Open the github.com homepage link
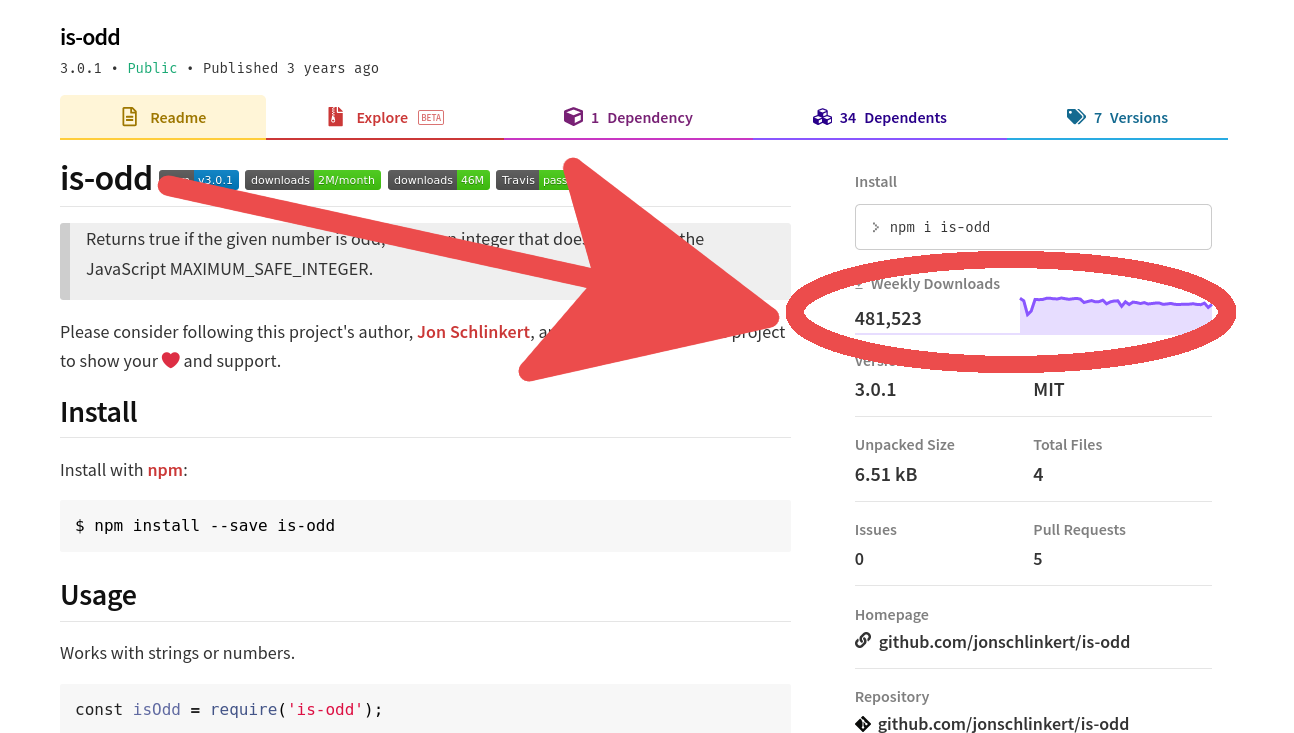This screenshot has width=1294, height=733. point(1004,642)
